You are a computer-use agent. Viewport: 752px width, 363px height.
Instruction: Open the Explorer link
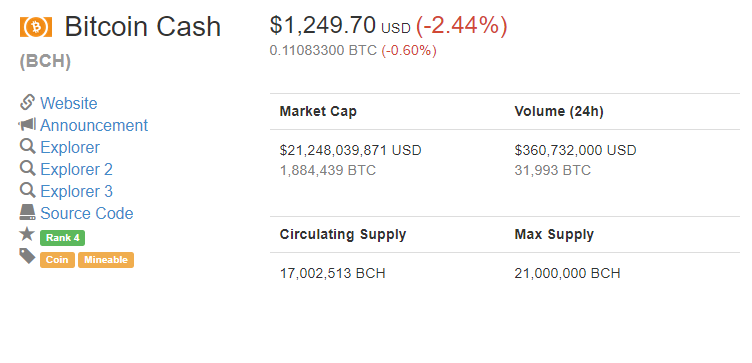coord(70,147)
